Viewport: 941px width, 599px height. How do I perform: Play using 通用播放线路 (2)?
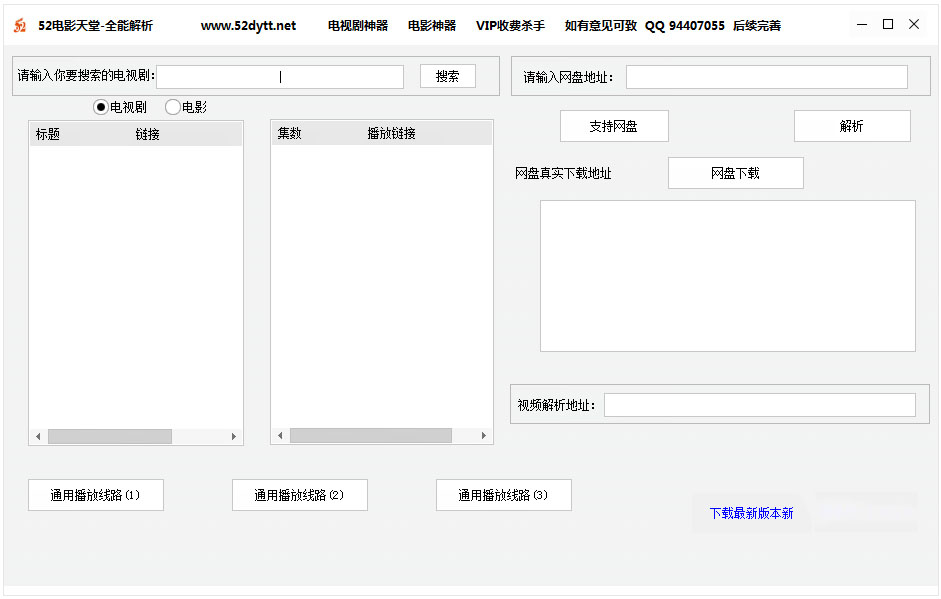(x=299, y=495)
